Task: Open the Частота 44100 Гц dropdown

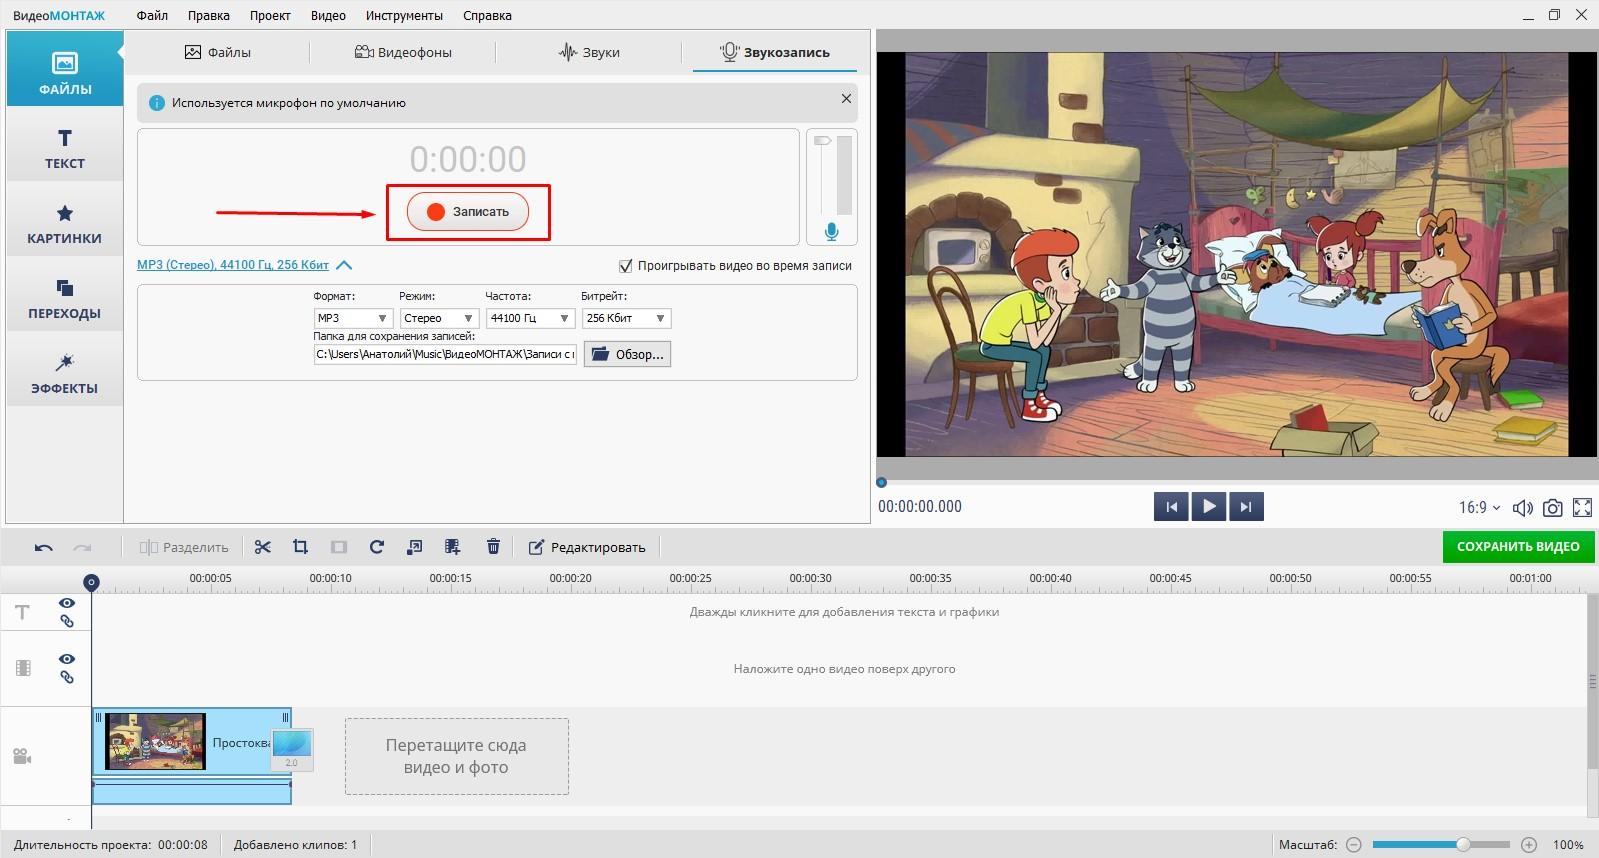Action: click(x=530, y=318)
